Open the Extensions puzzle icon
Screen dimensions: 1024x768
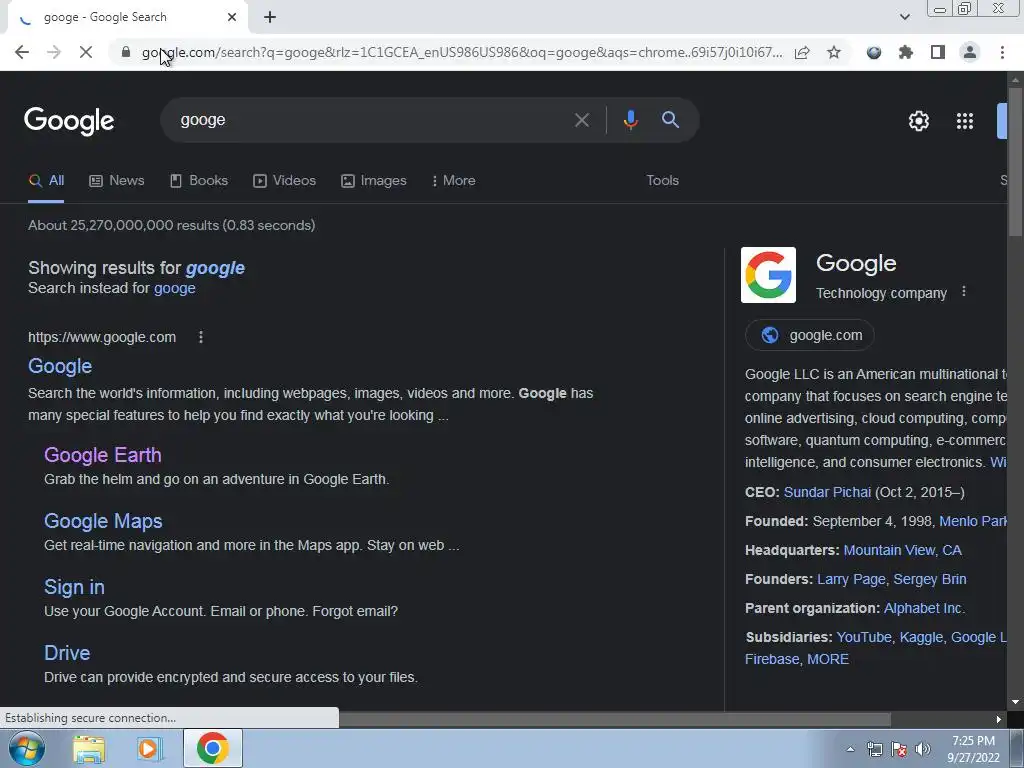coord(906,52)
